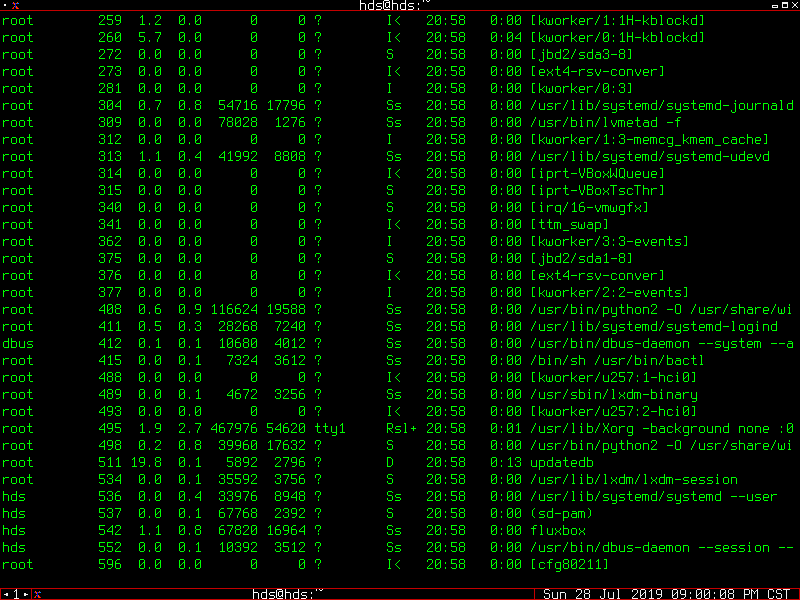Viewport: 800px width, 600px height.
Task: Click the next workspace arrow
Action: (23, 591)
